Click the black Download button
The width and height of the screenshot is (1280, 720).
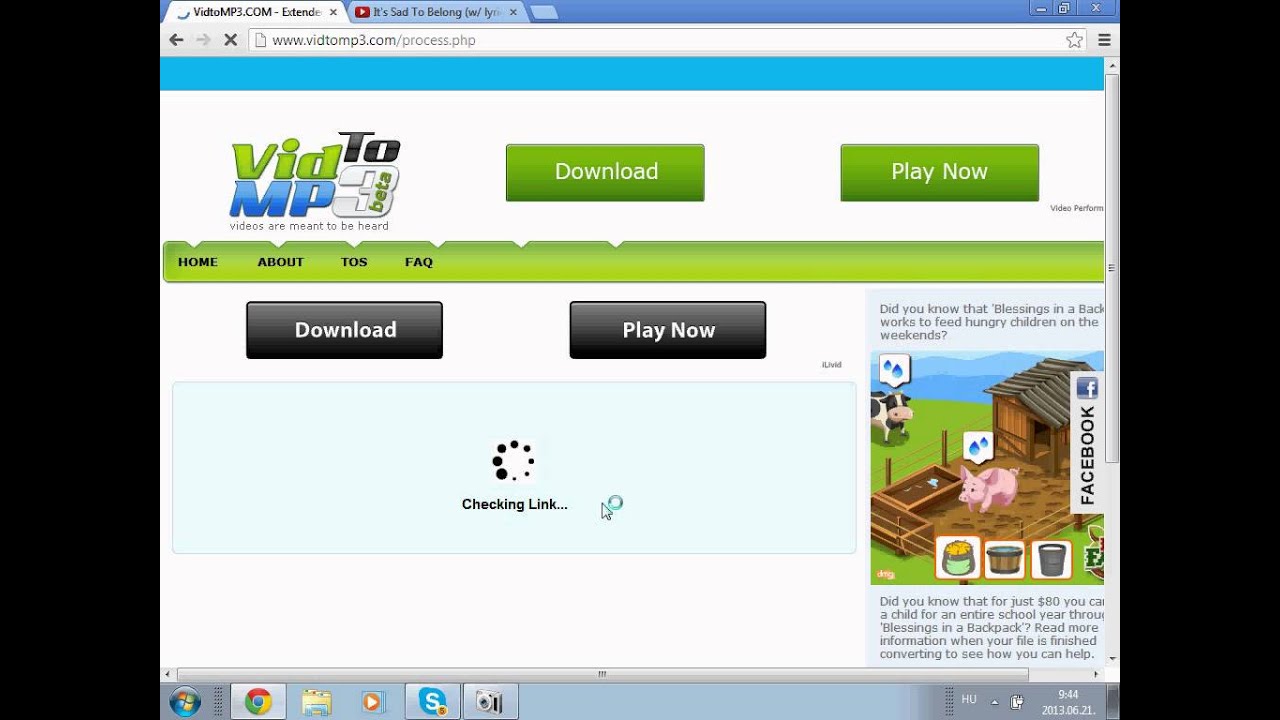coord(344,330)
